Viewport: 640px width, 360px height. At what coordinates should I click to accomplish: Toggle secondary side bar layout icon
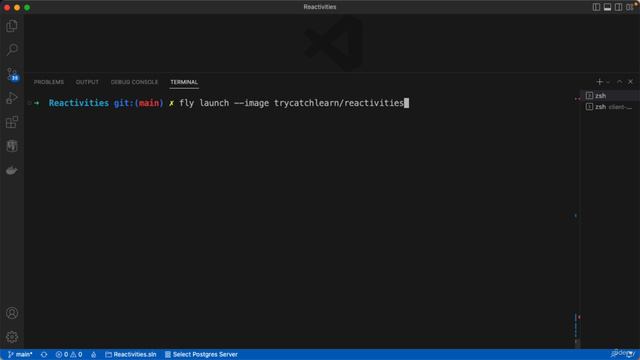click(x=618, y=7)
